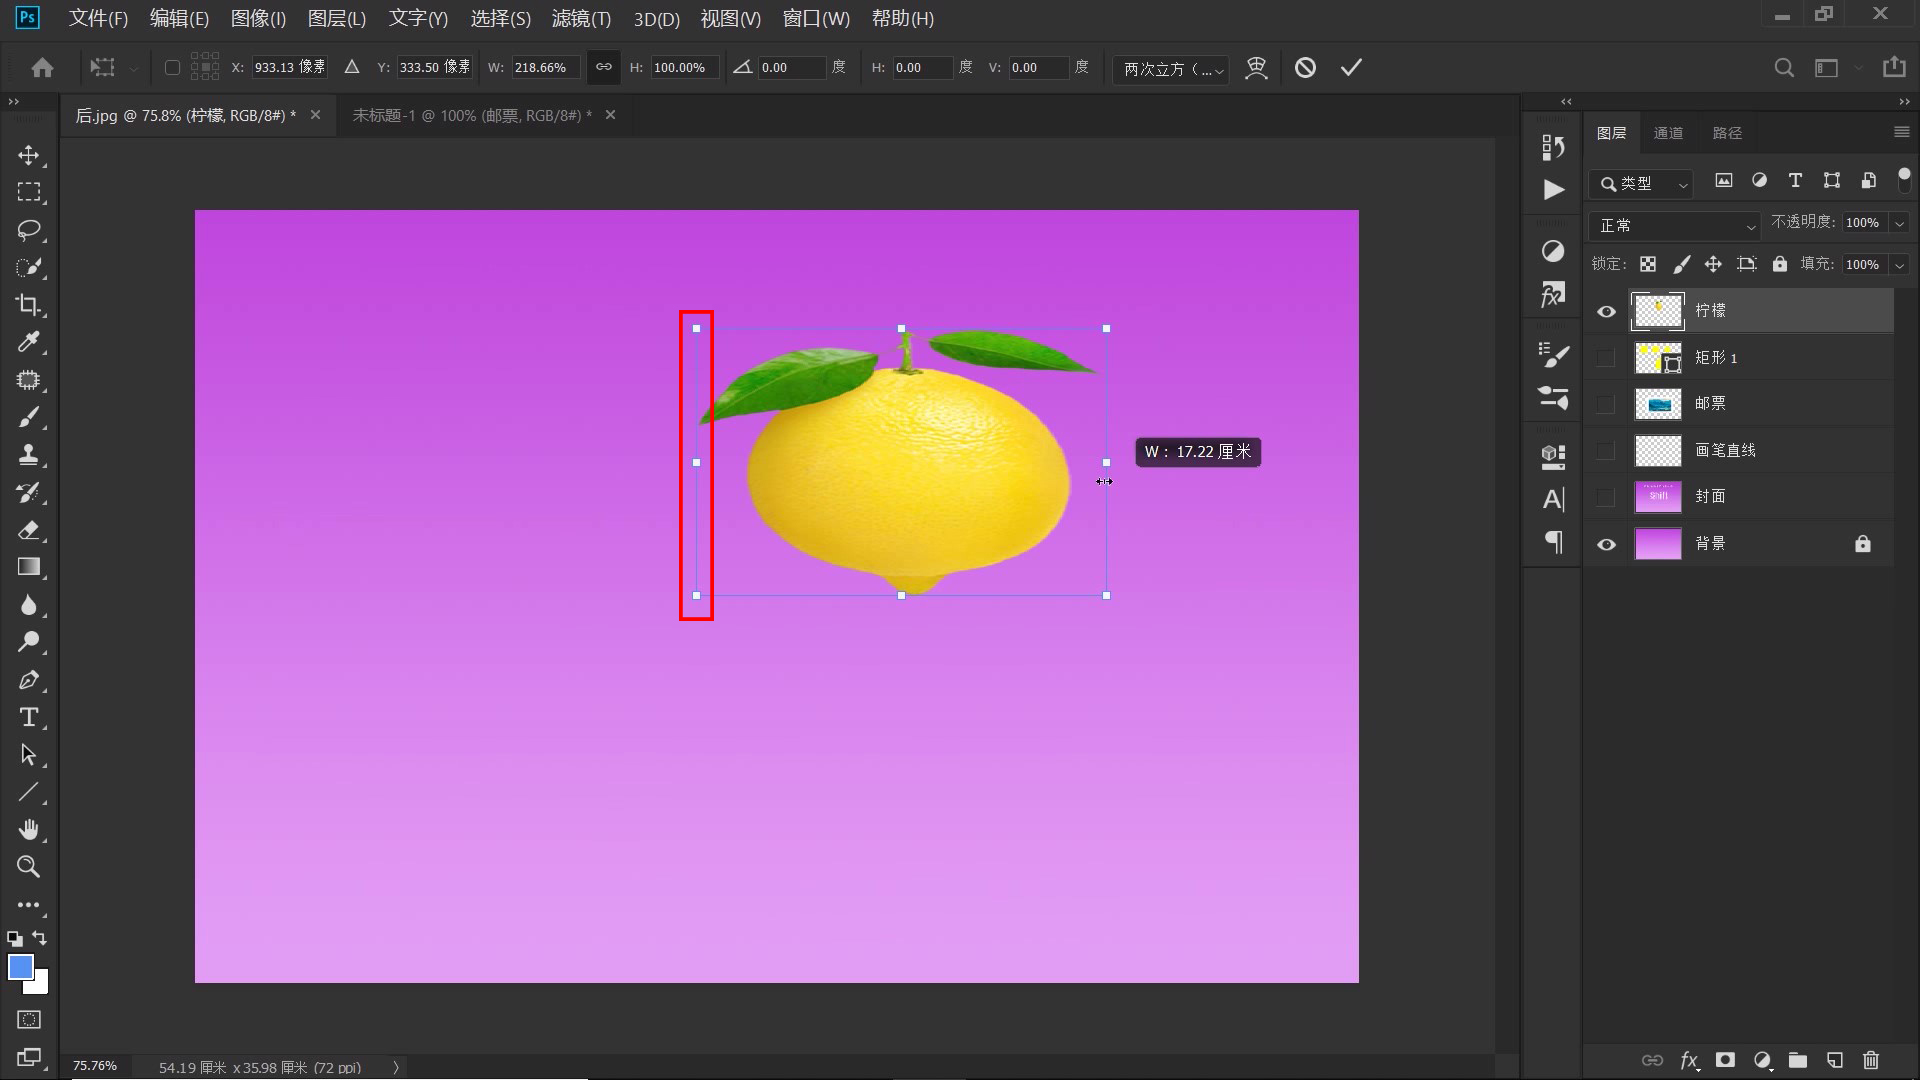1920x1080 pixels.
Task: Delete layer using trash icon
Action: [1871, 1060]
